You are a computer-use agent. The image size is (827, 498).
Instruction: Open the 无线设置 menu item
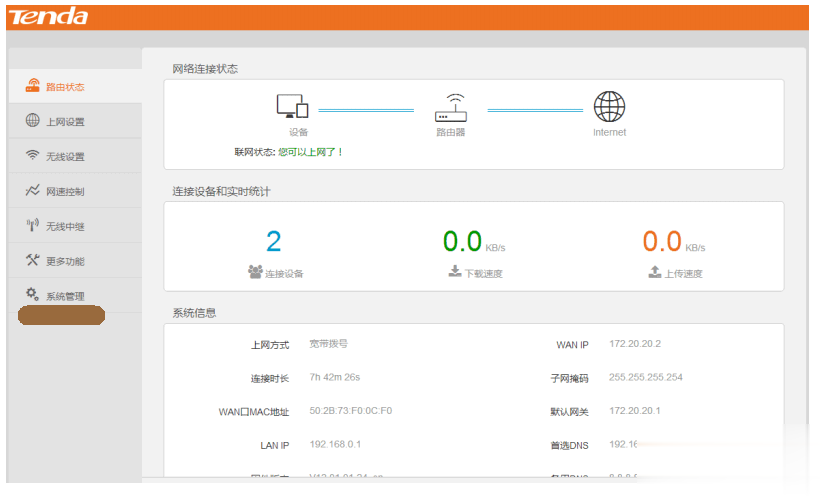click(x=75, y=156)
